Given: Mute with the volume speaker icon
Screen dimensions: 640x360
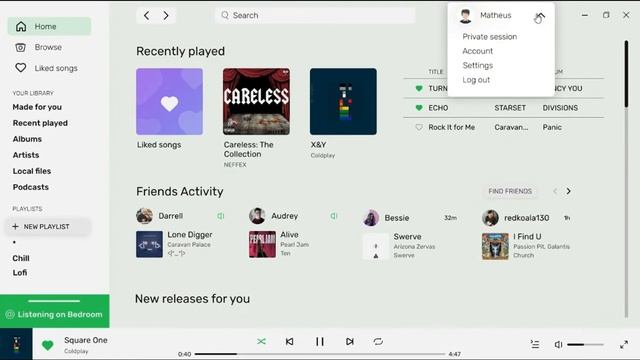Looking at the screenshot, I should 558,344.
